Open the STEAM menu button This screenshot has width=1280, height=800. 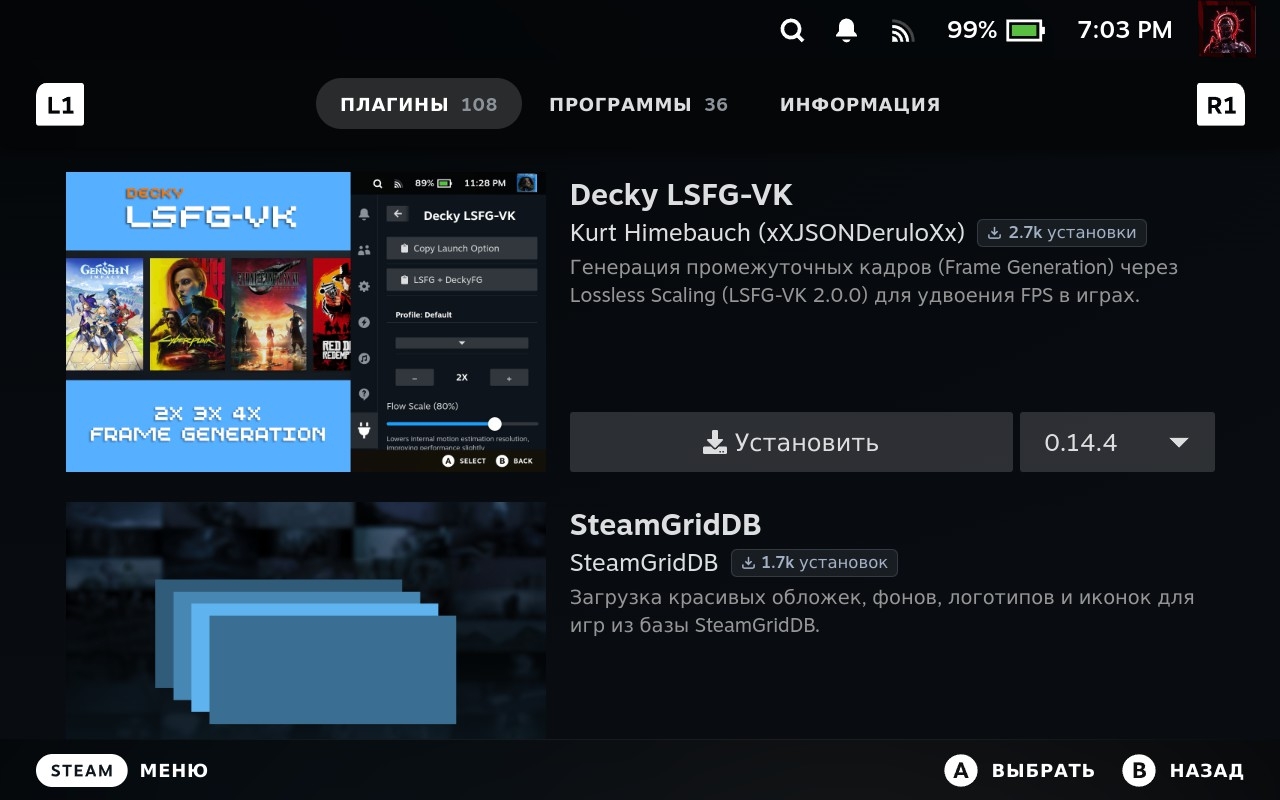pyautogui.click(x=82, y=771)
